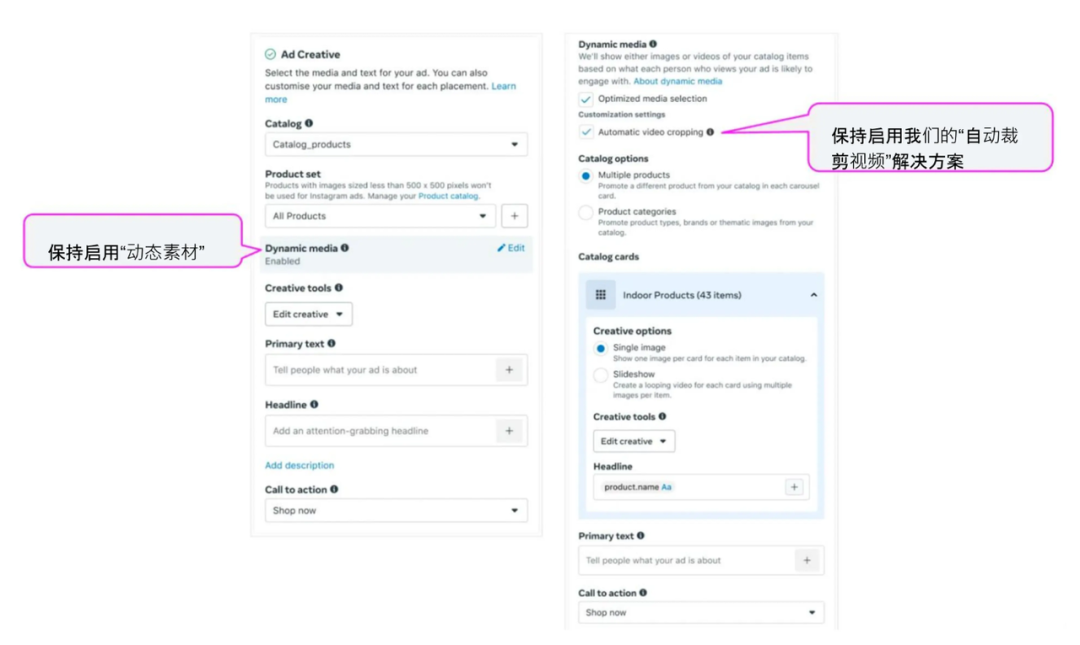Open the About dynamic media link
This screenshot has height=645, width=1080.
tap(677, 81)
